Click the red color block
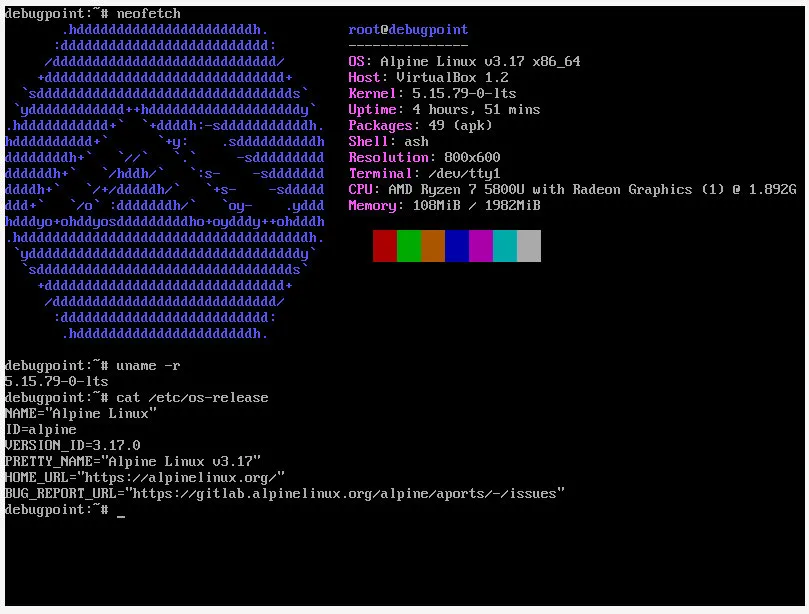 385,246
